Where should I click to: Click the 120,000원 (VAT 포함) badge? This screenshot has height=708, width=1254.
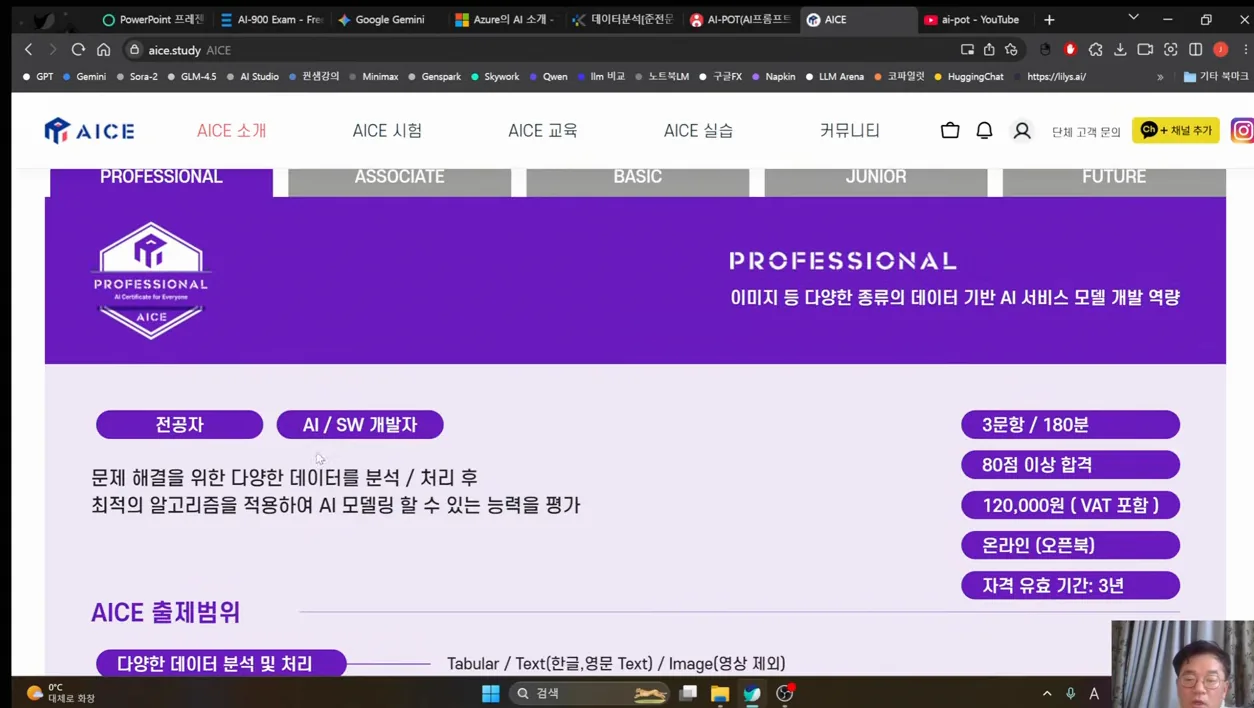pos(1070,505)
